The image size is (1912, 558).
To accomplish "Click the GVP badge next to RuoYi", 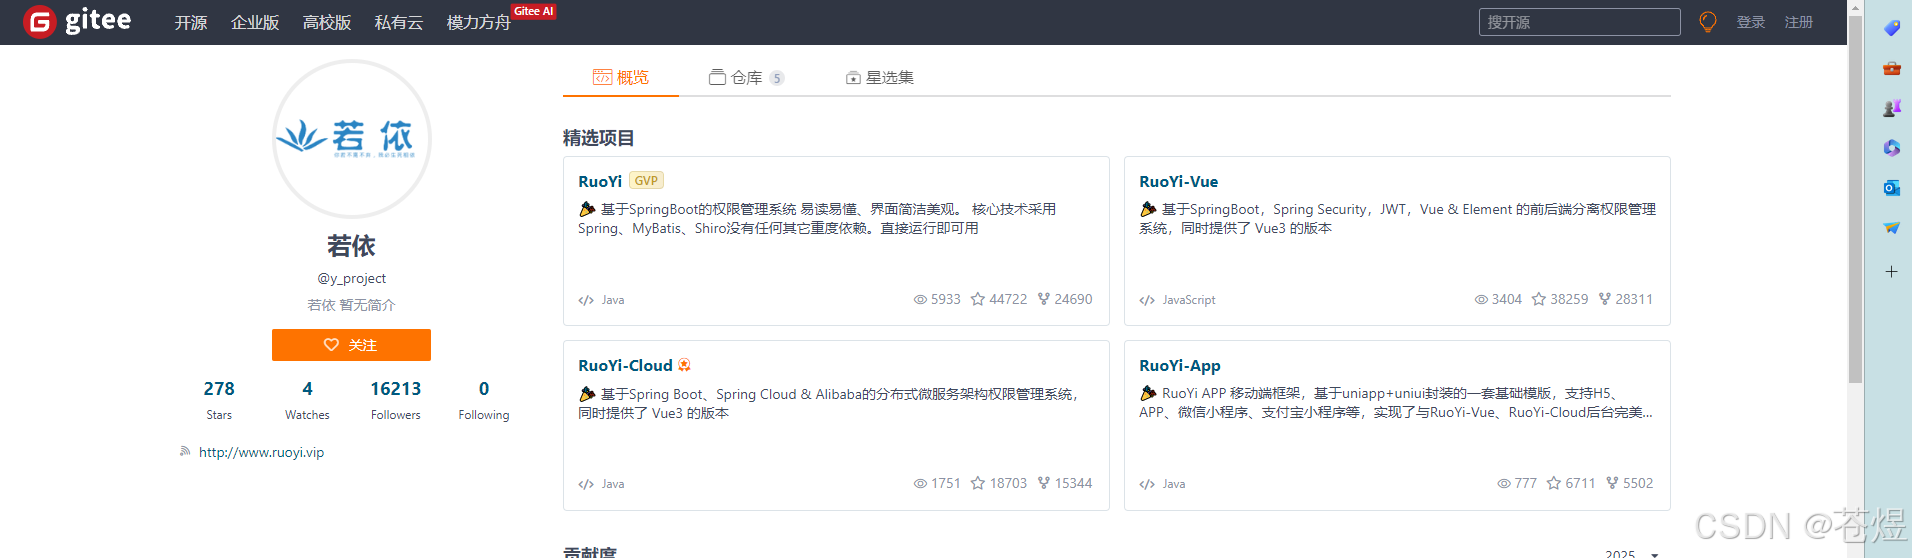I will (646, 181).
